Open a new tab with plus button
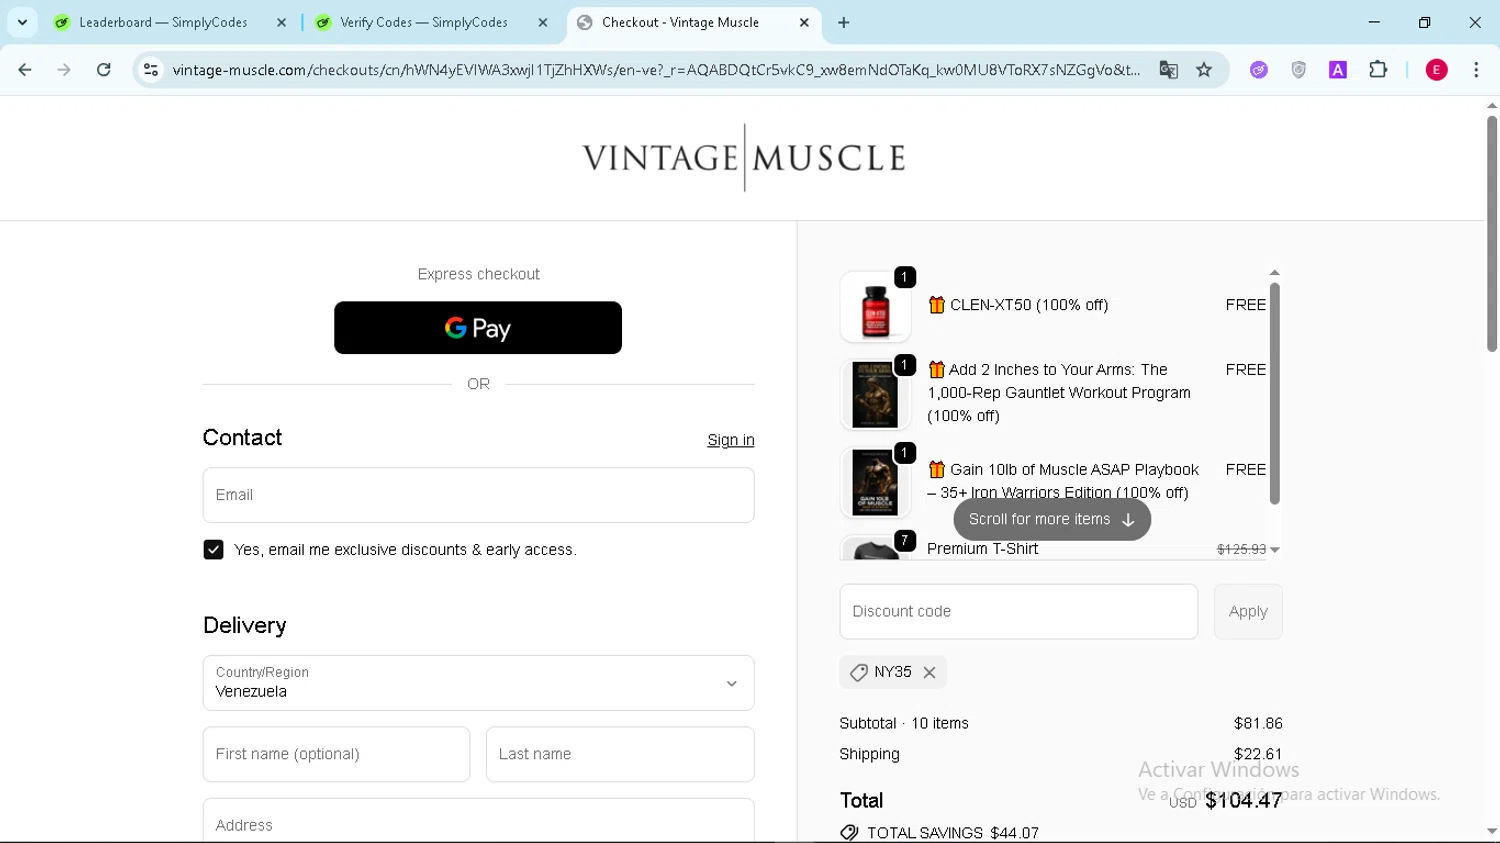Screen dimensions: 1500x843 point(844,22)
